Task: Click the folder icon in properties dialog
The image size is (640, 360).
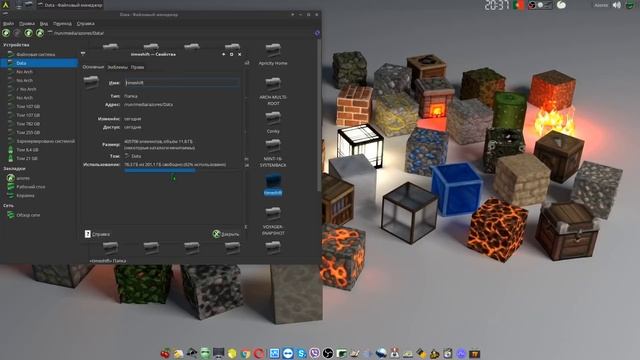Action: click(x=91, y=82)
